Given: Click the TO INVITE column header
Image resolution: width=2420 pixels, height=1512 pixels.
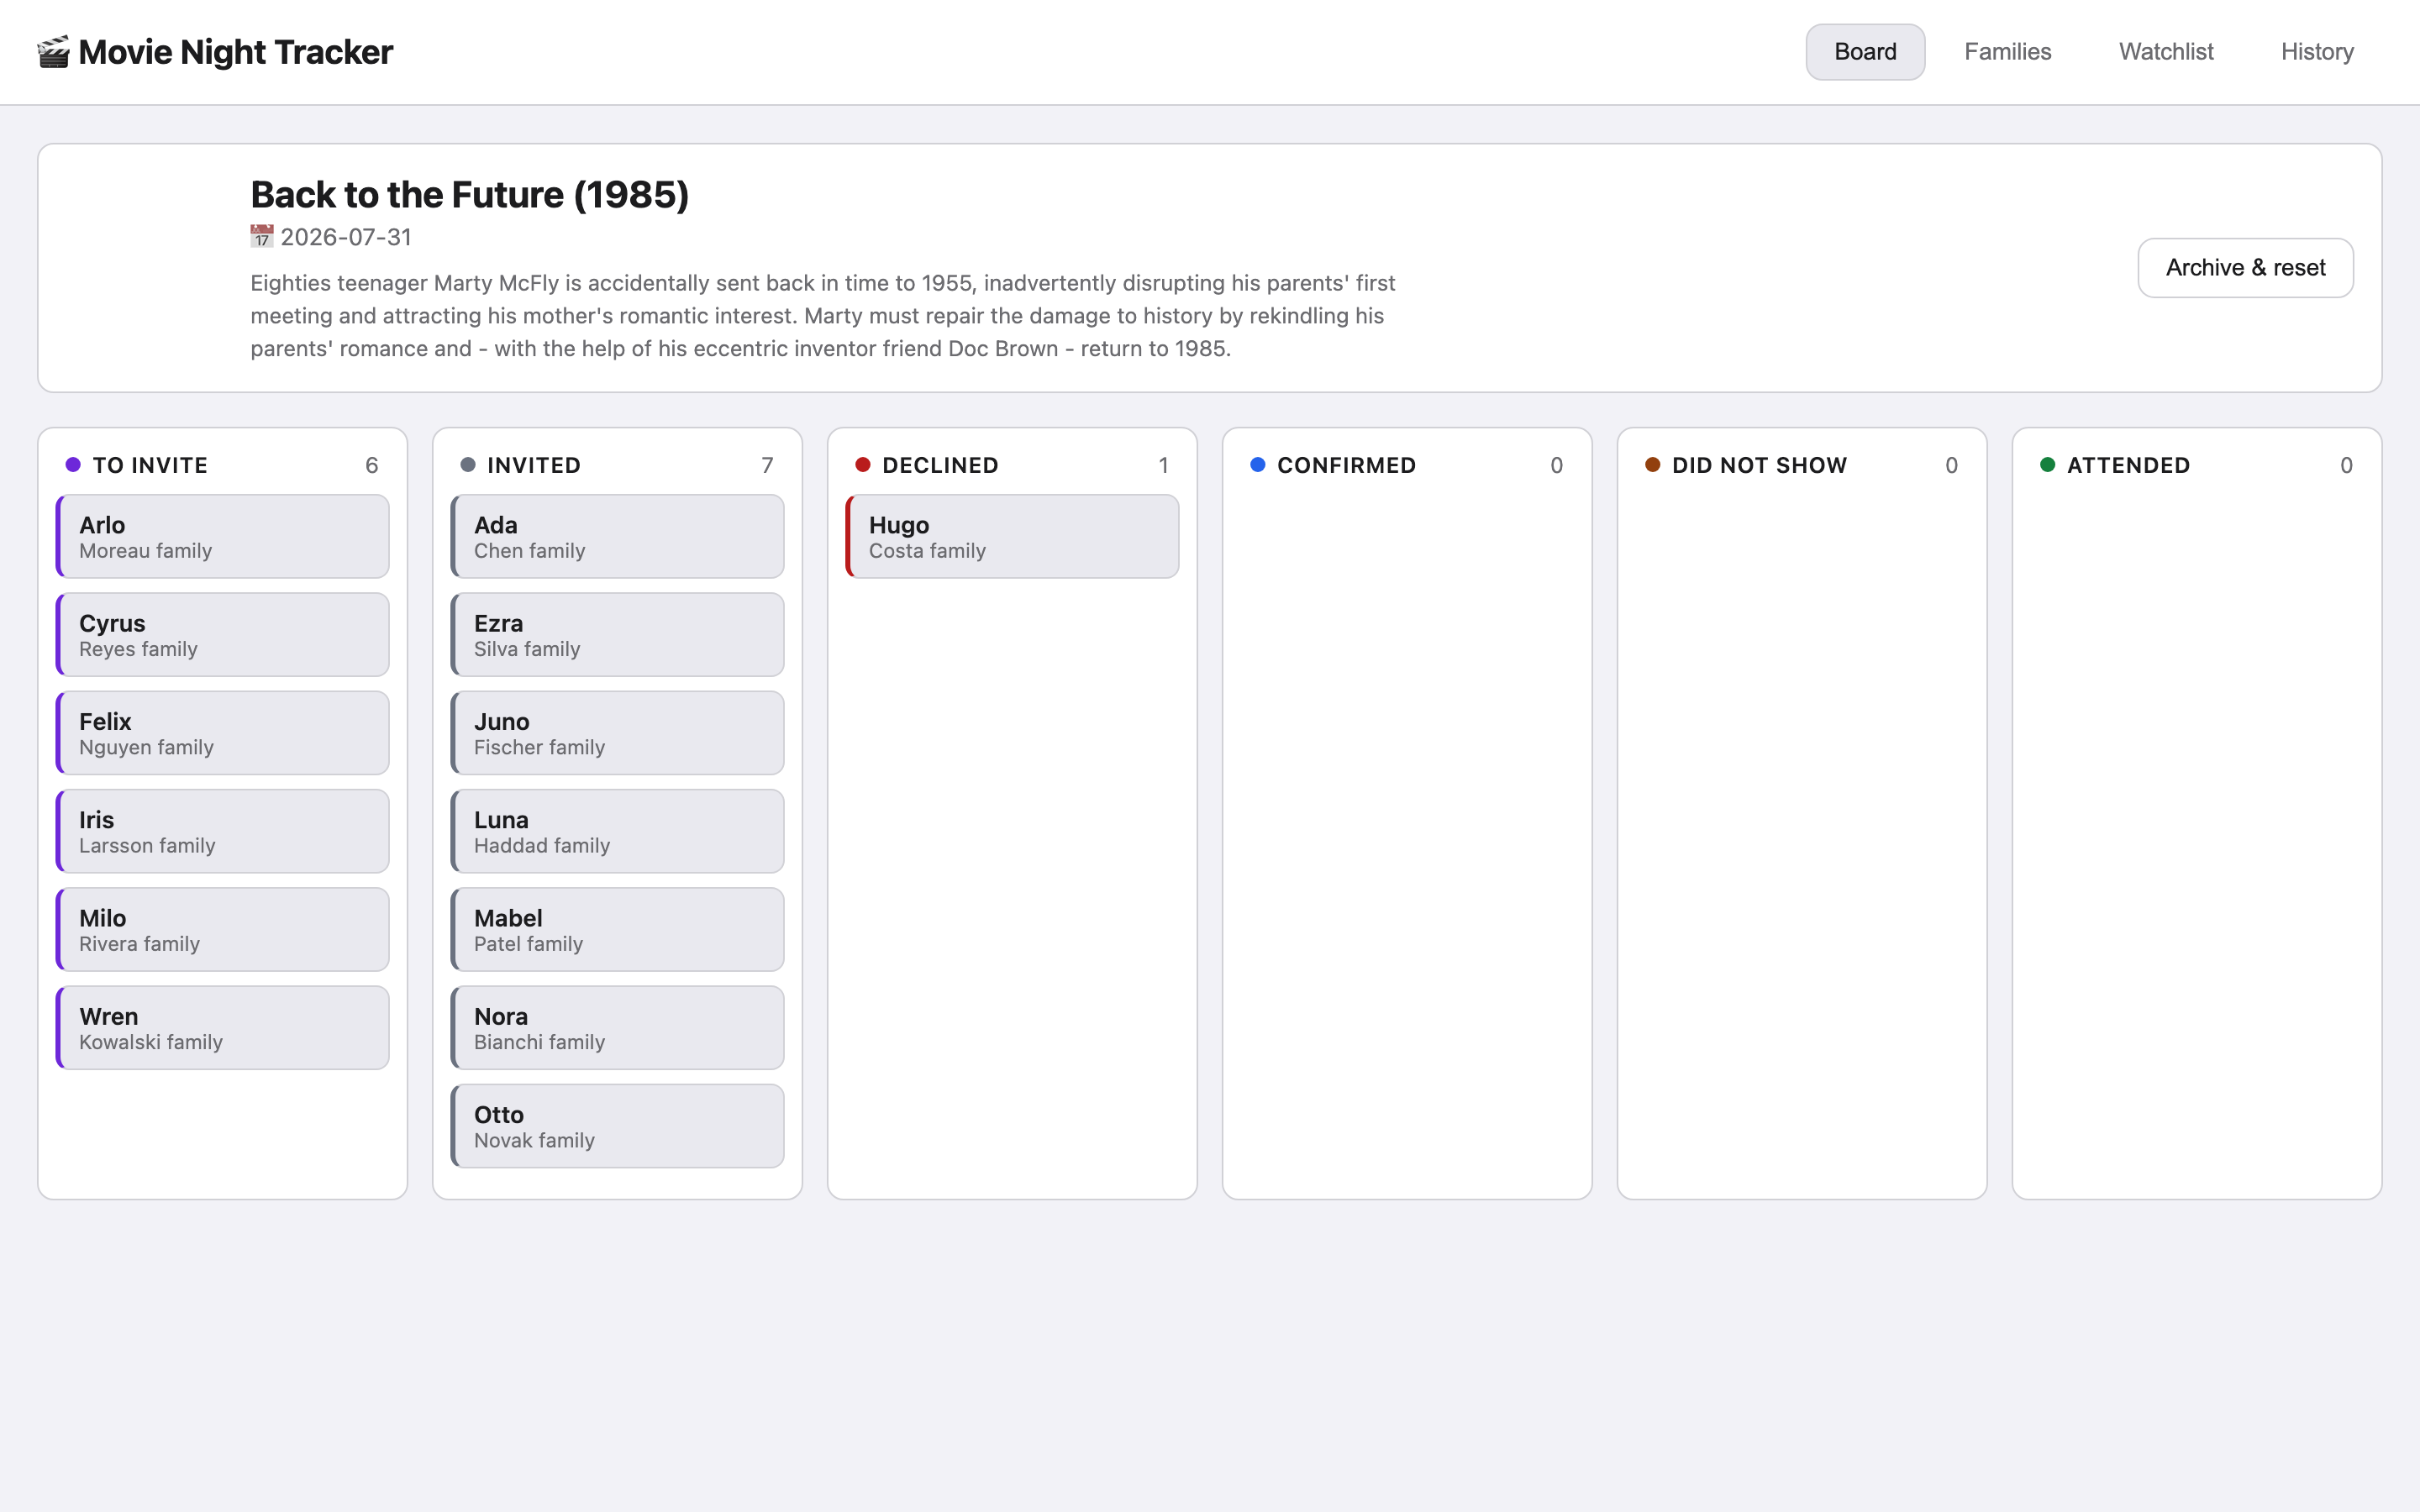Looking at the screenshot, I should coord(150,465).
